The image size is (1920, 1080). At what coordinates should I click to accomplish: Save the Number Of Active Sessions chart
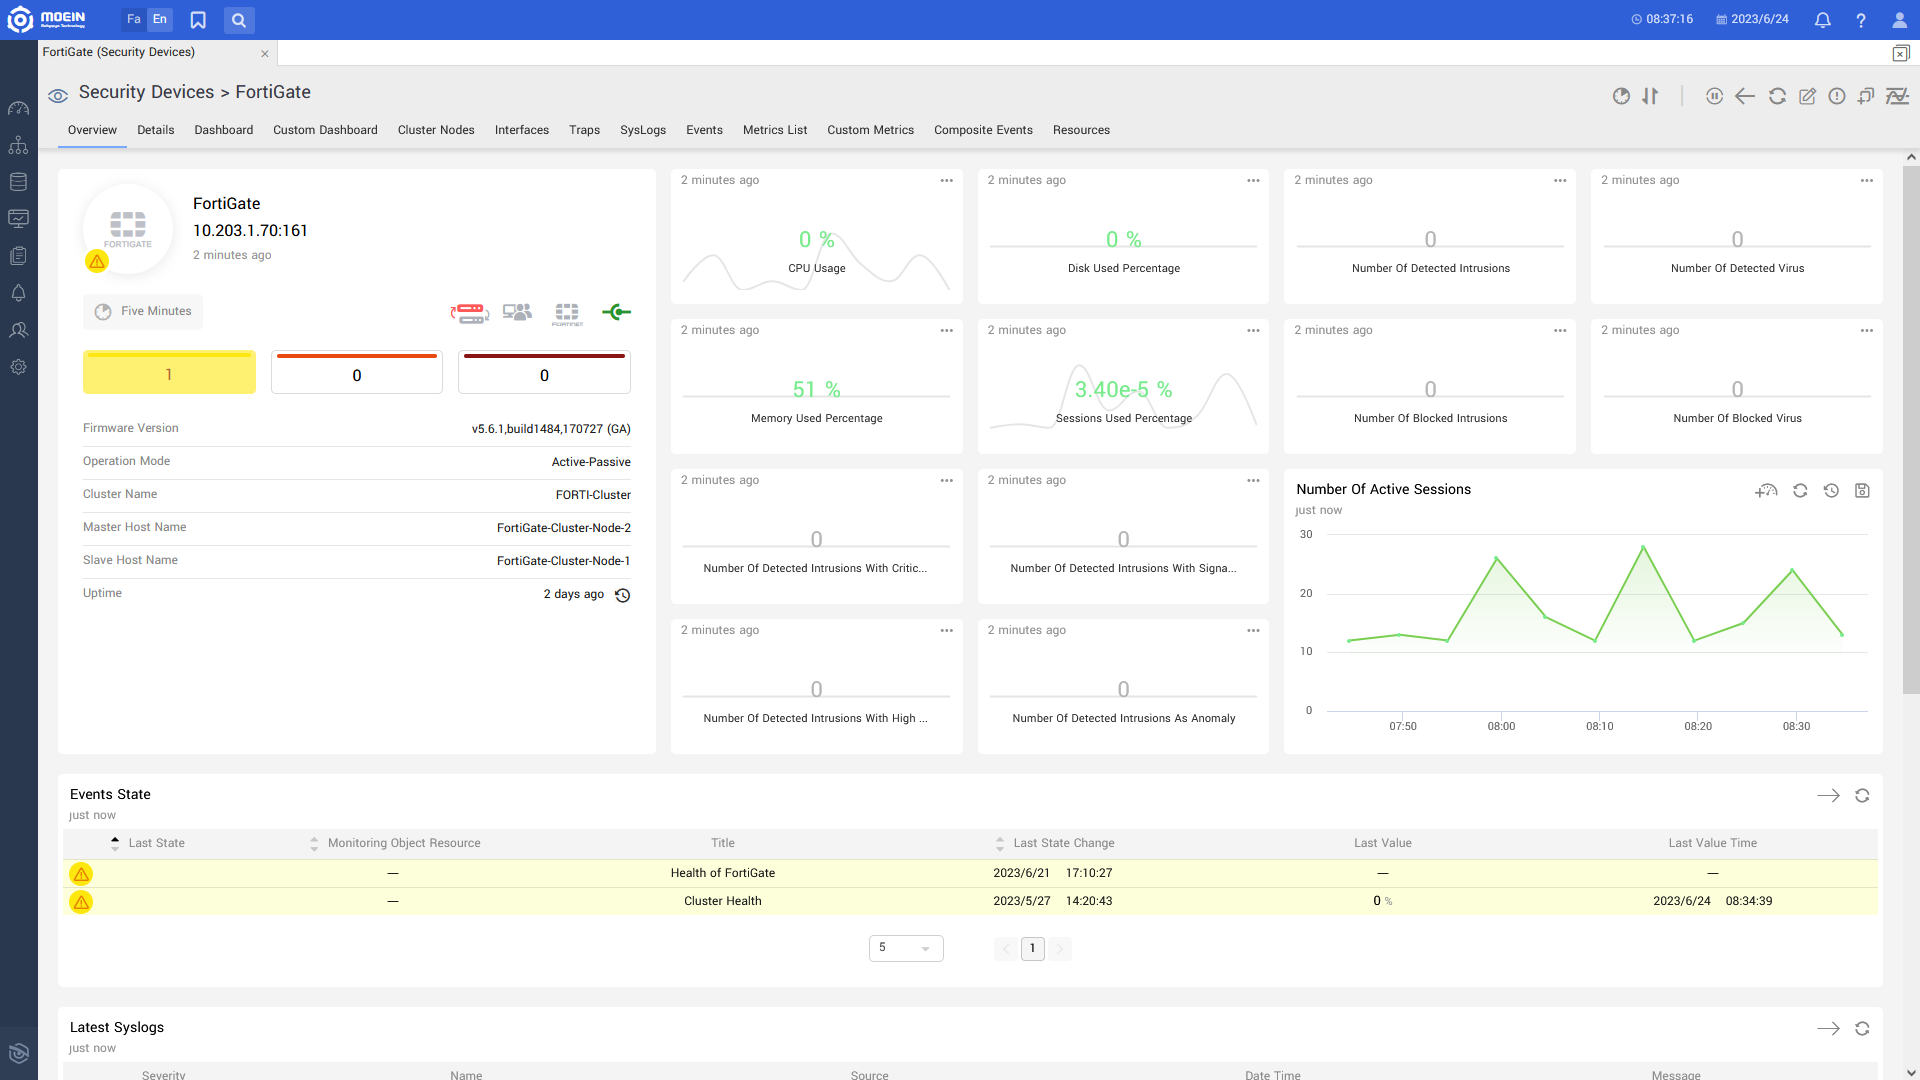pyautogui.click(x=1862, y=491)
